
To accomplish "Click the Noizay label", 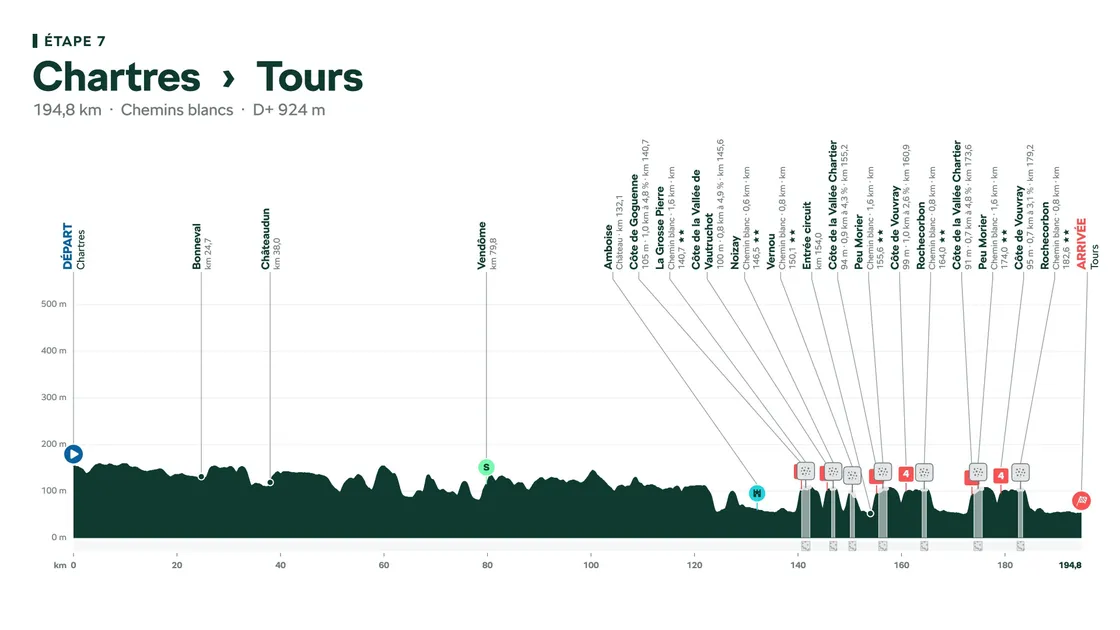I will click(x=745, y=218).
